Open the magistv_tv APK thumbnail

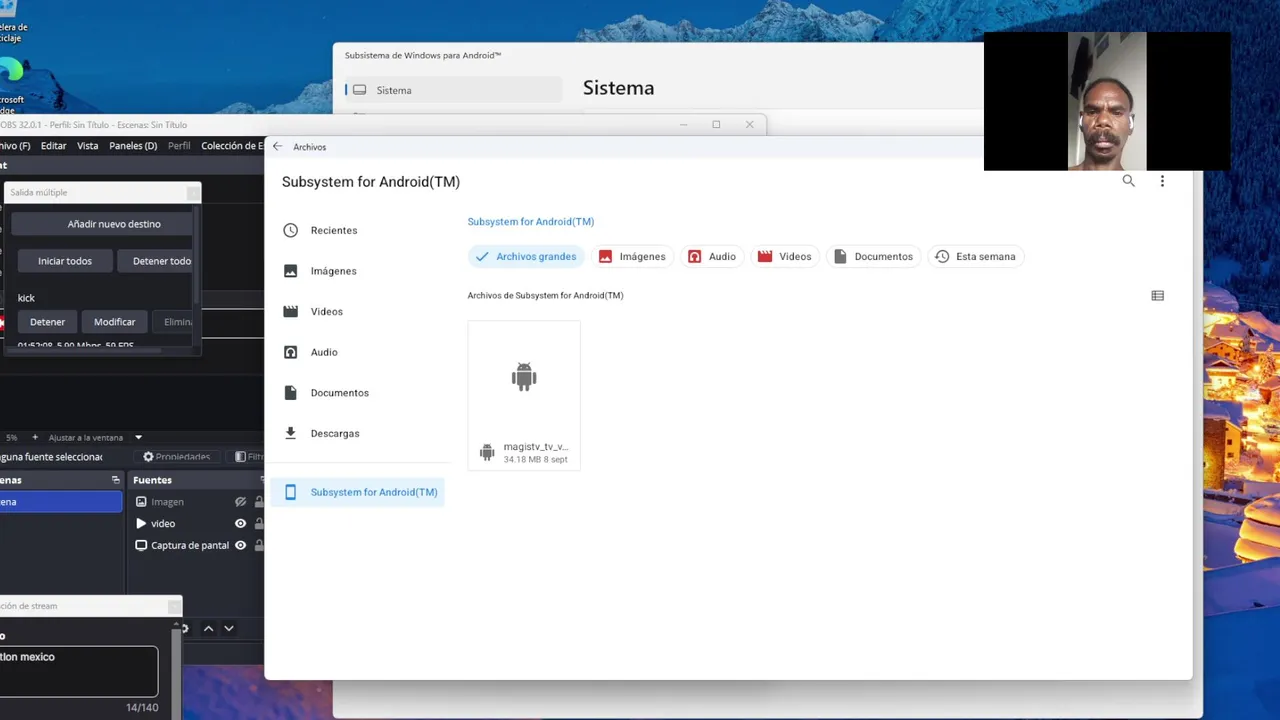pyautogui.click(x=524, y=377)
